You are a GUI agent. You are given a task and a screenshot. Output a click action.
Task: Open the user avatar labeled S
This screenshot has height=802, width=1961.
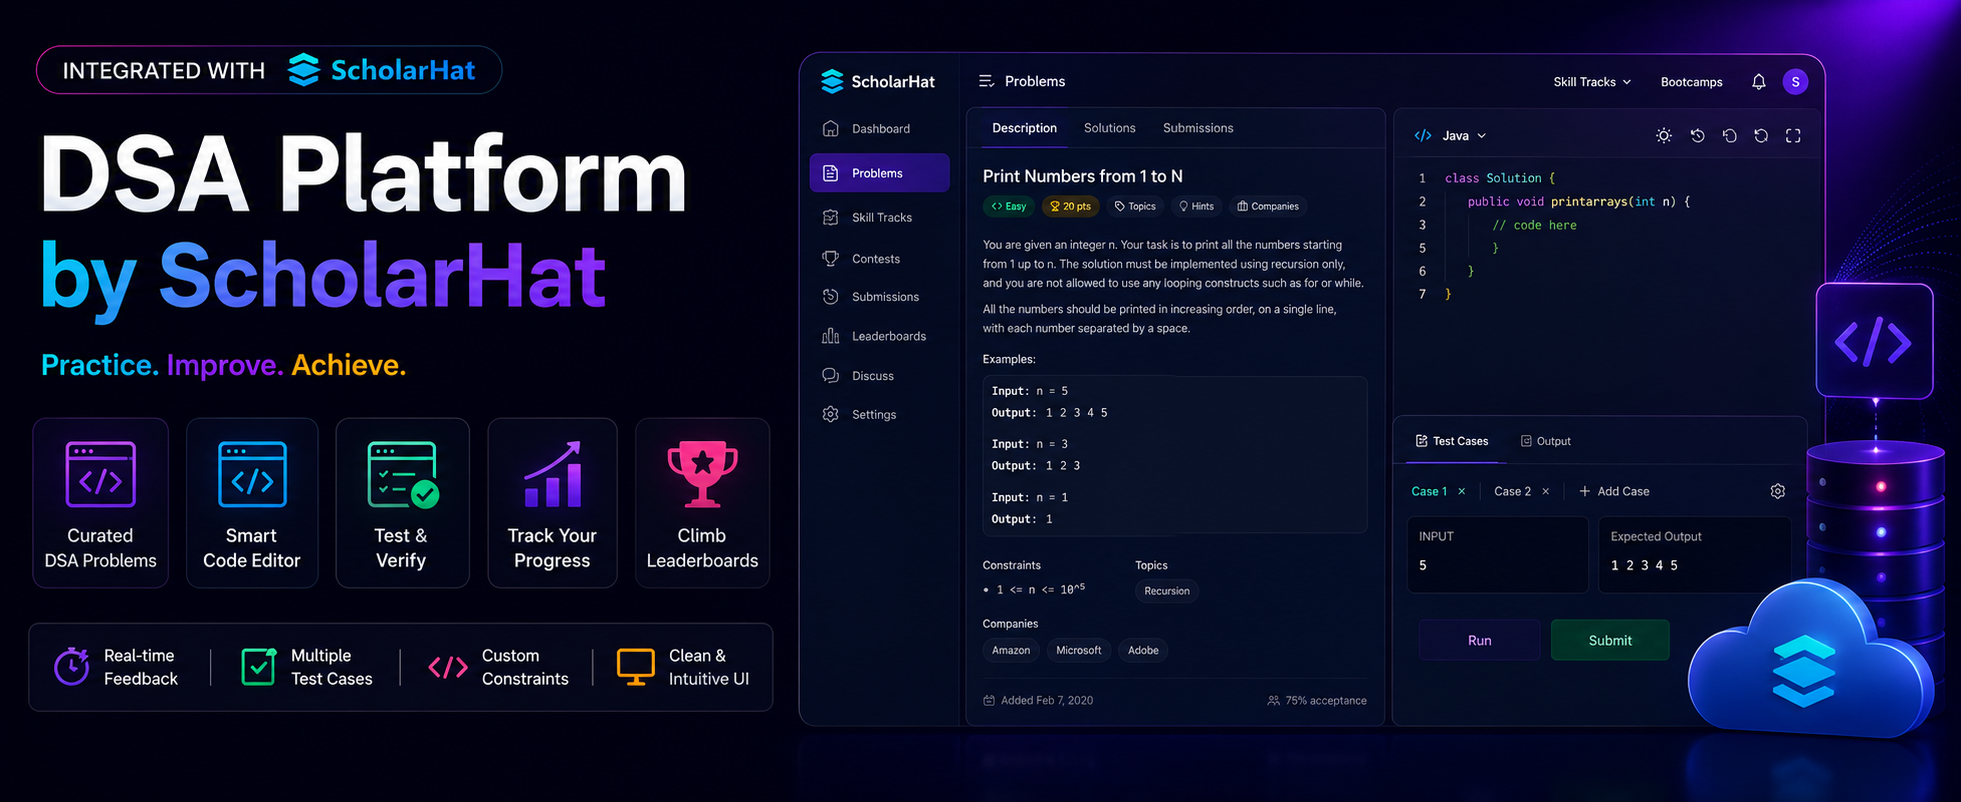[x=1795, y=82]
